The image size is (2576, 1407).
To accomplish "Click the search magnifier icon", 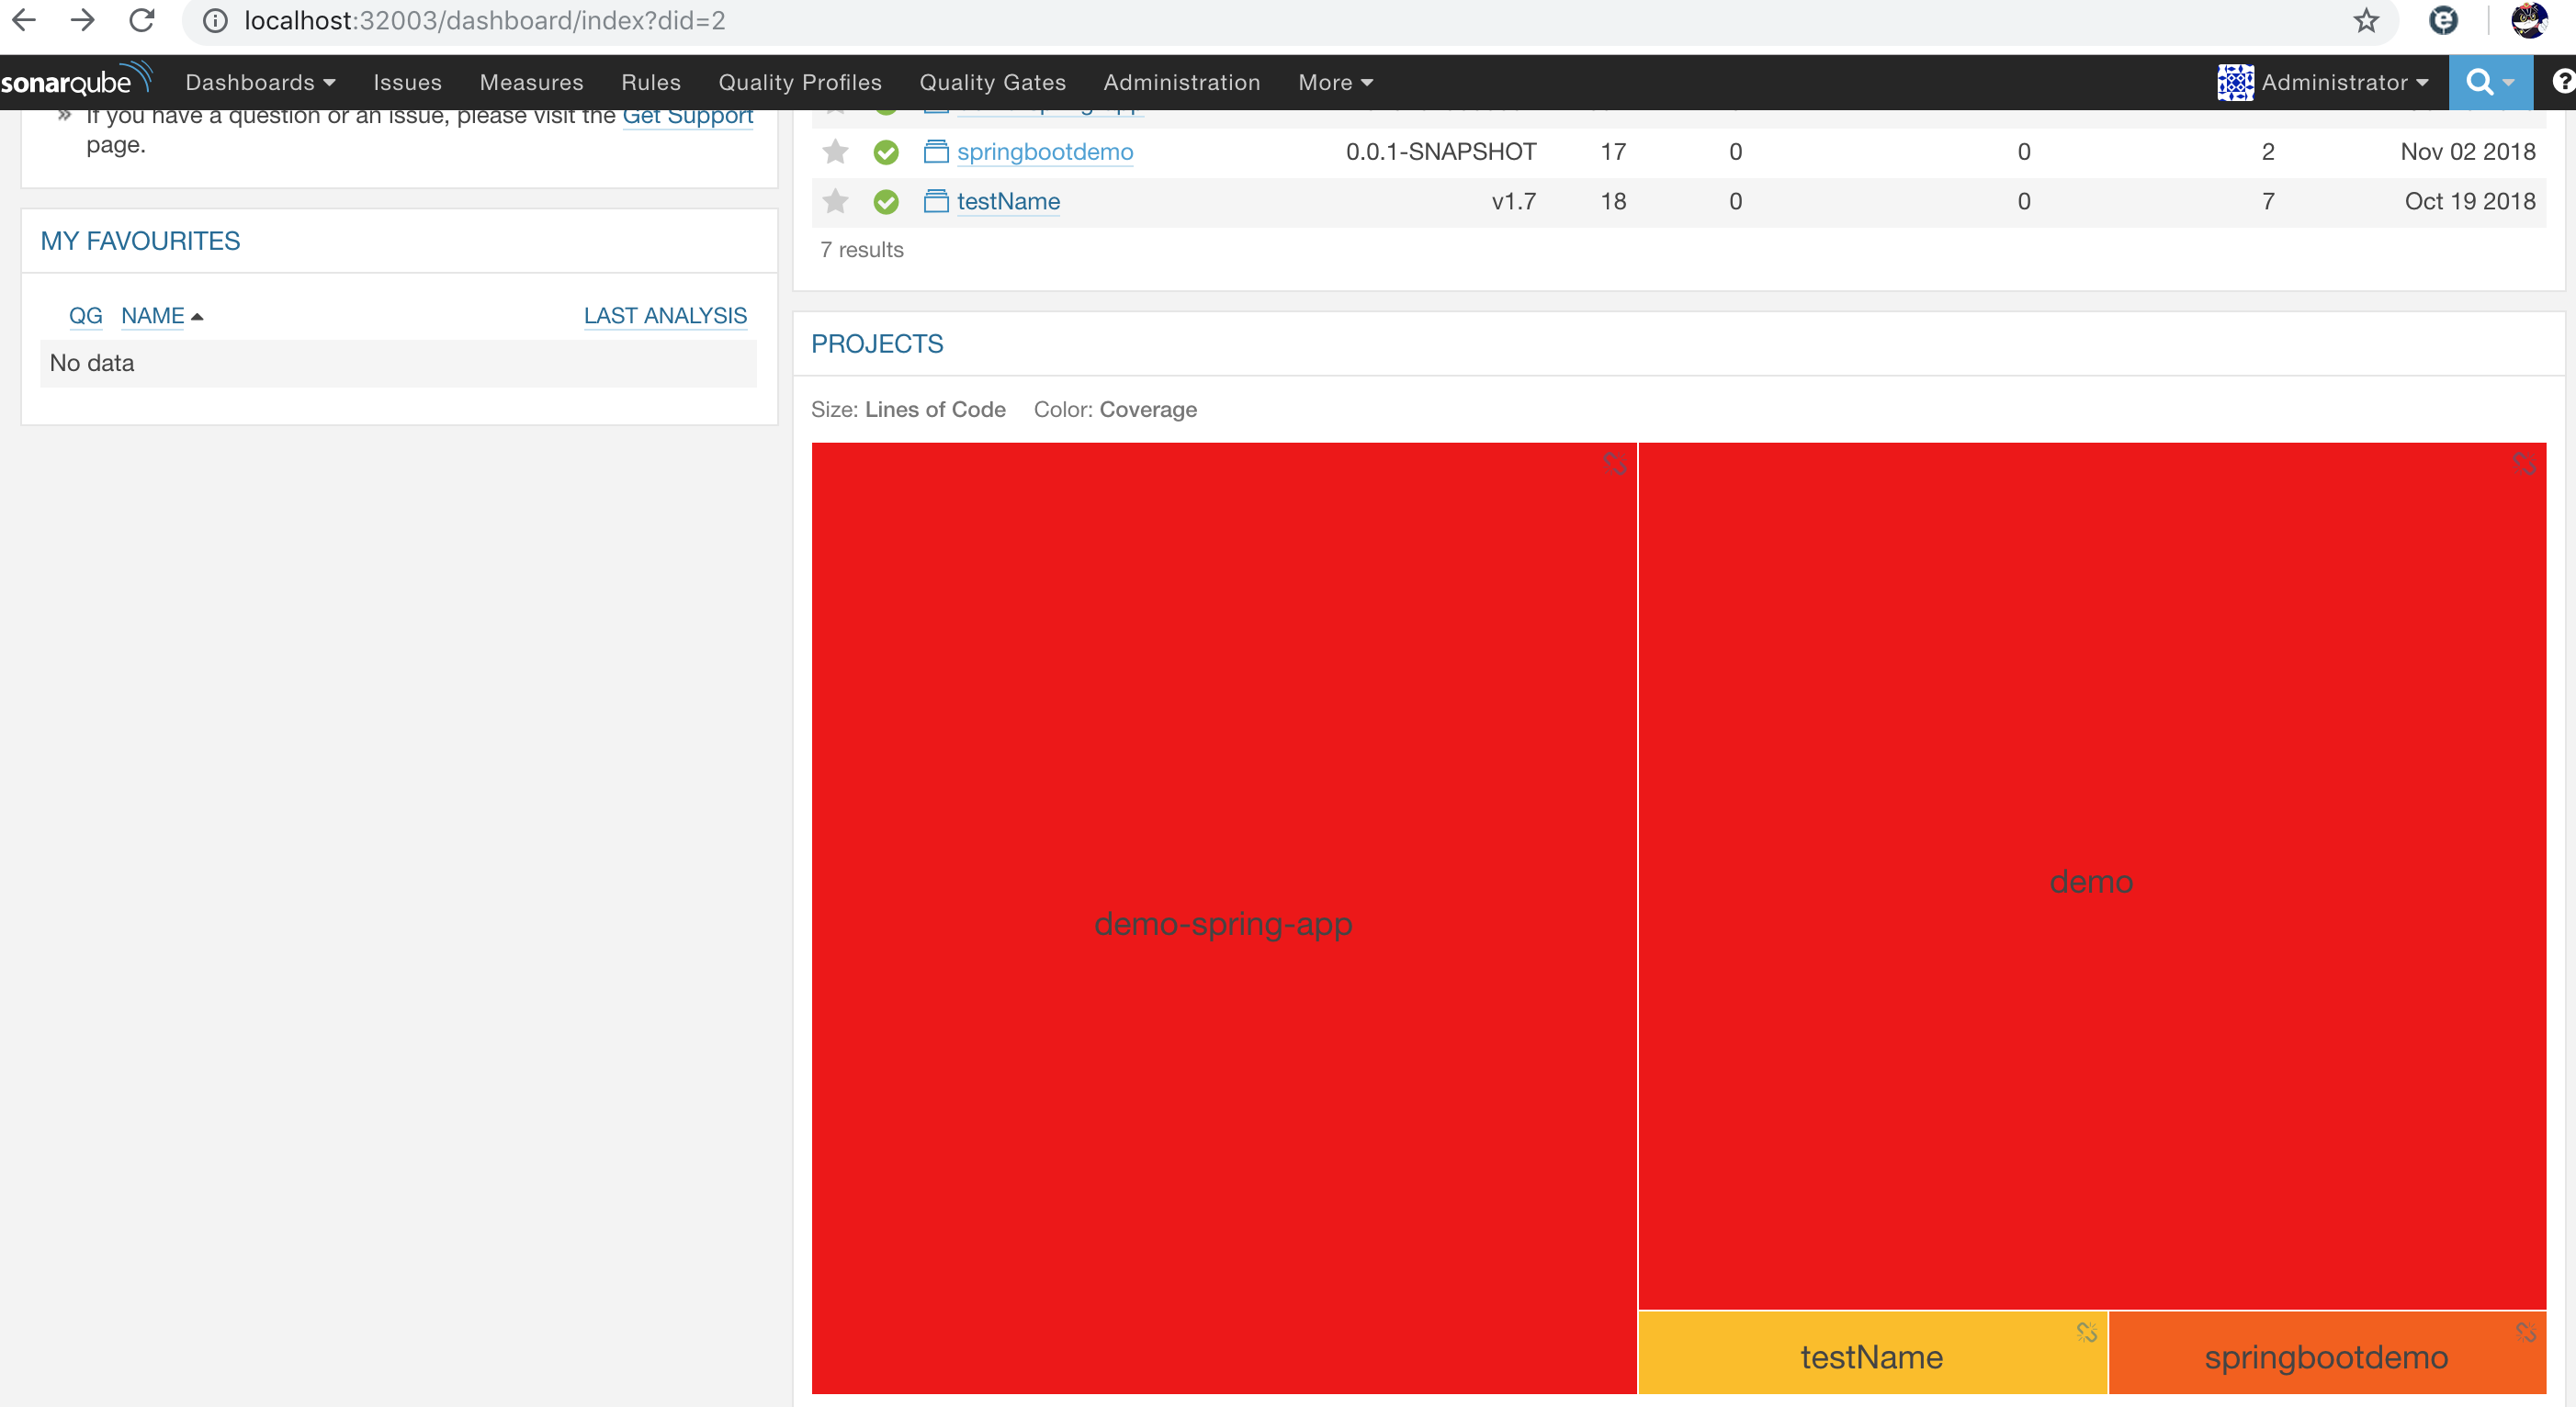I will coord(2479,82).
